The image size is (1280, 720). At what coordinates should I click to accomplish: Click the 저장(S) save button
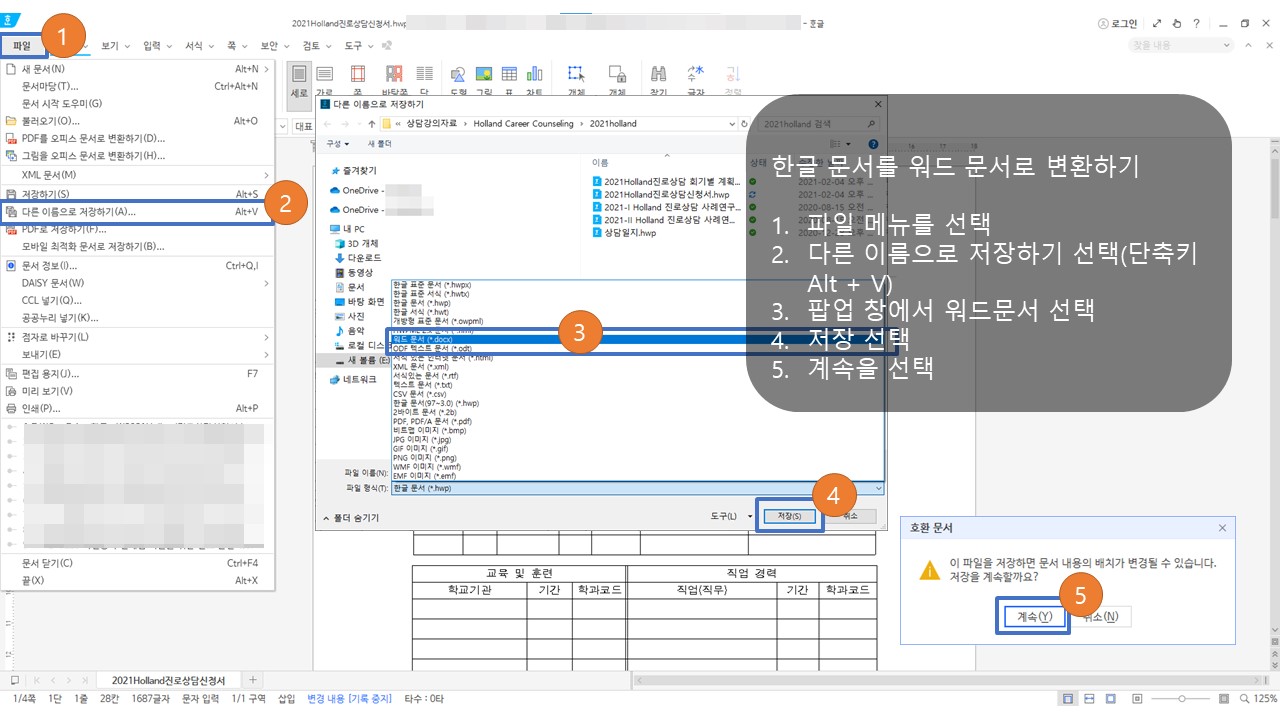click(789, 515)
